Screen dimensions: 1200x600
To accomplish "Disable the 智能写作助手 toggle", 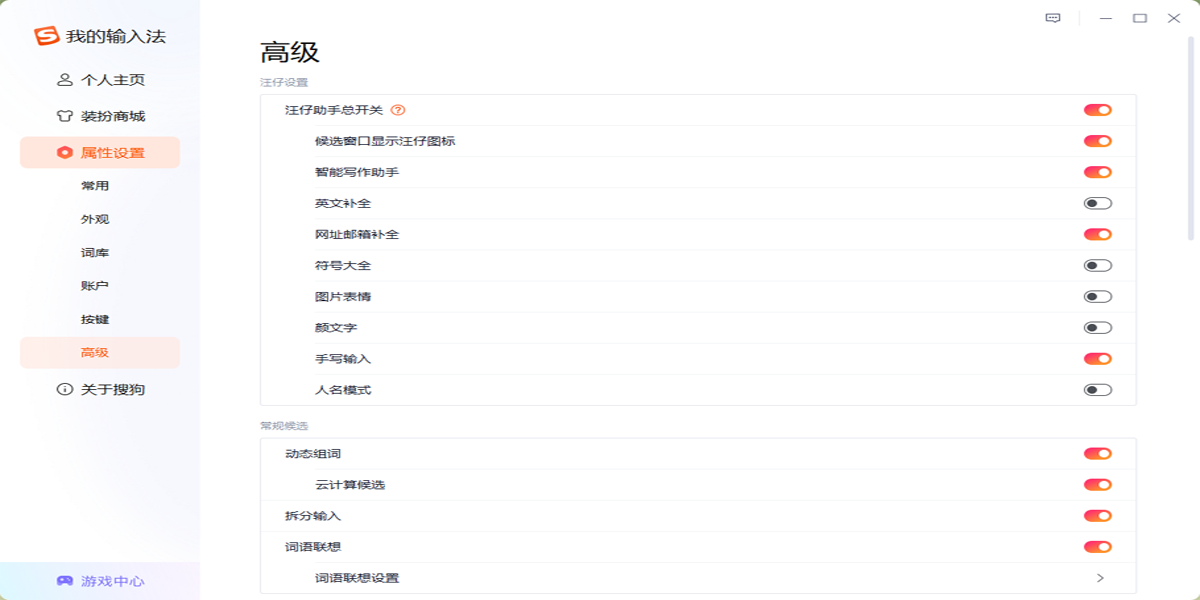I will 1100,171.
